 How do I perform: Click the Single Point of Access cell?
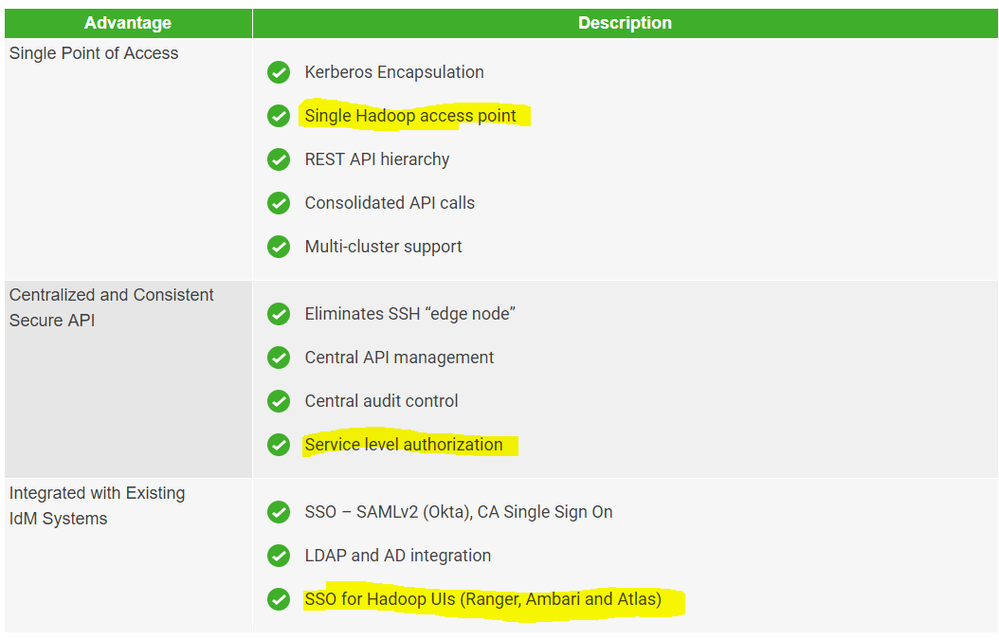[94, 54]
